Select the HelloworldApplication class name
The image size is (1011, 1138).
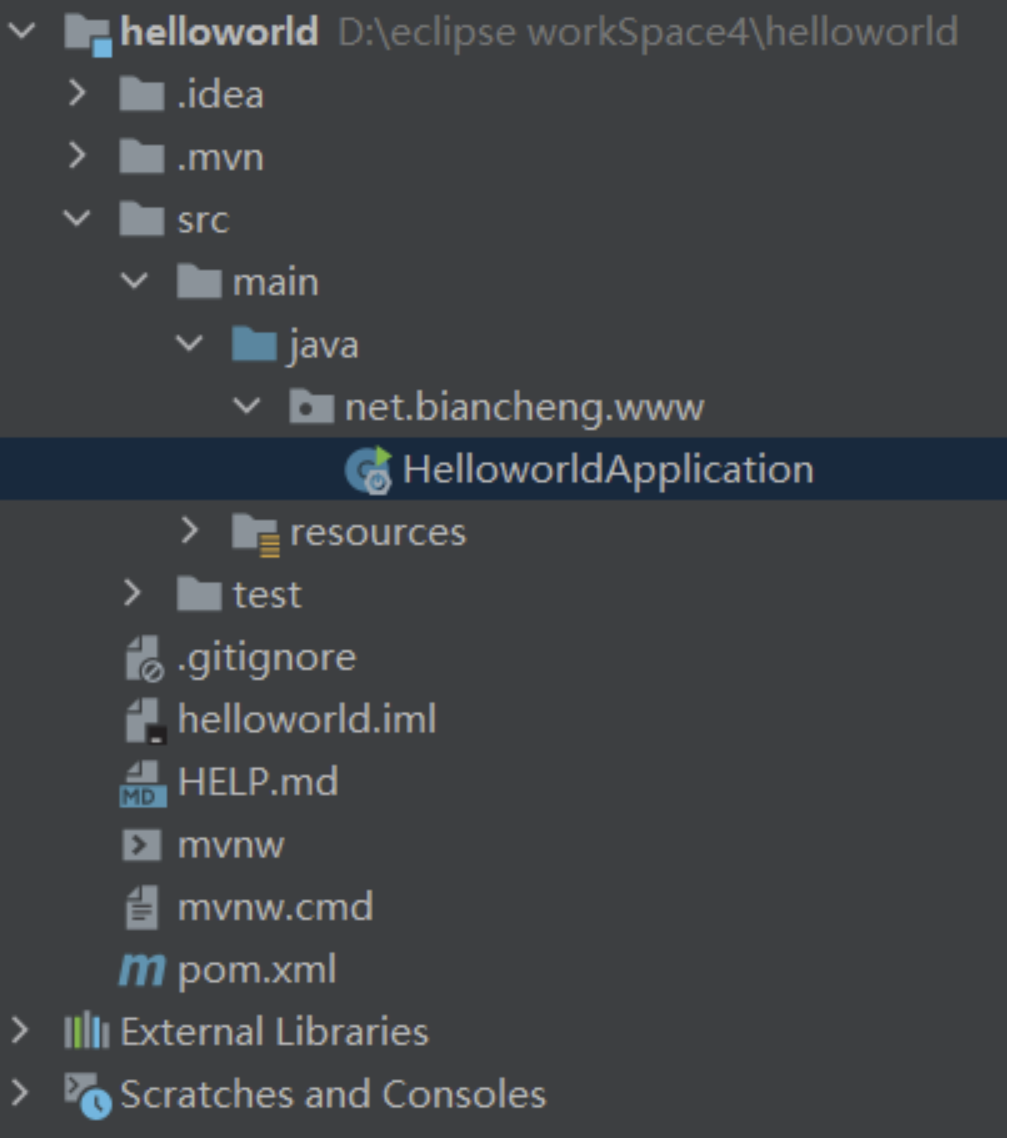click(608, 470)
